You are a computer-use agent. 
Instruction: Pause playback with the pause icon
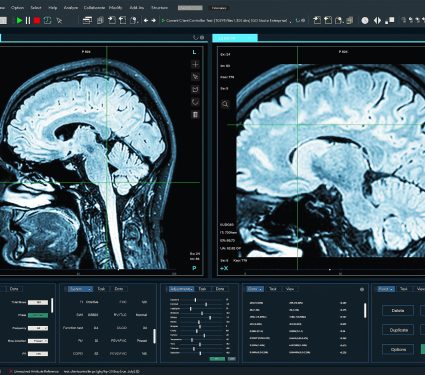coord(28,21)
